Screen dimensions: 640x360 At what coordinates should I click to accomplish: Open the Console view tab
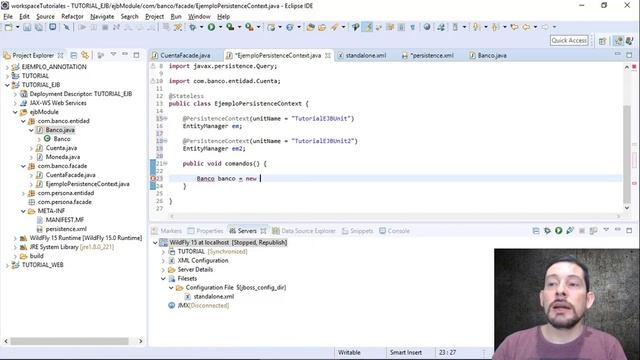[394, 231]
